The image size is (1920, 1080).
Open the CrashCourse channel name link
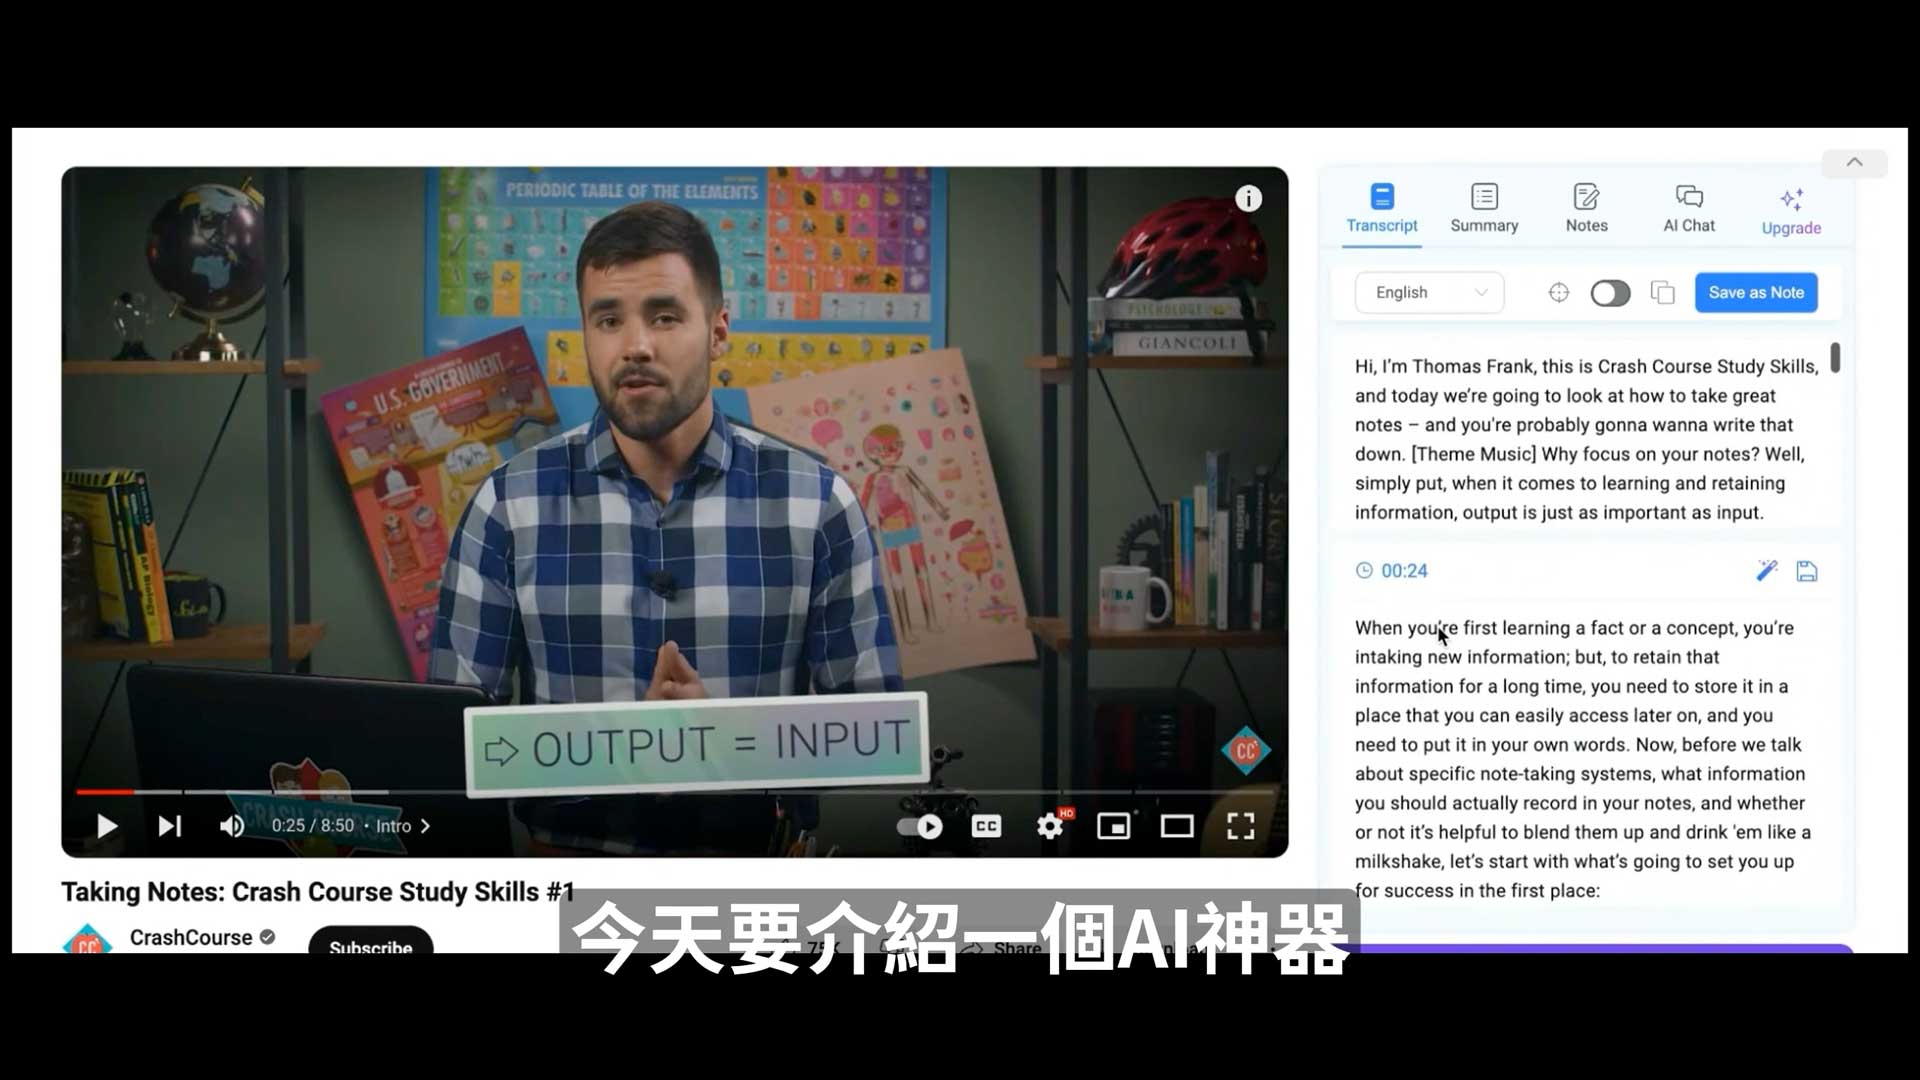pyautogui.click(x=191, y=938)
